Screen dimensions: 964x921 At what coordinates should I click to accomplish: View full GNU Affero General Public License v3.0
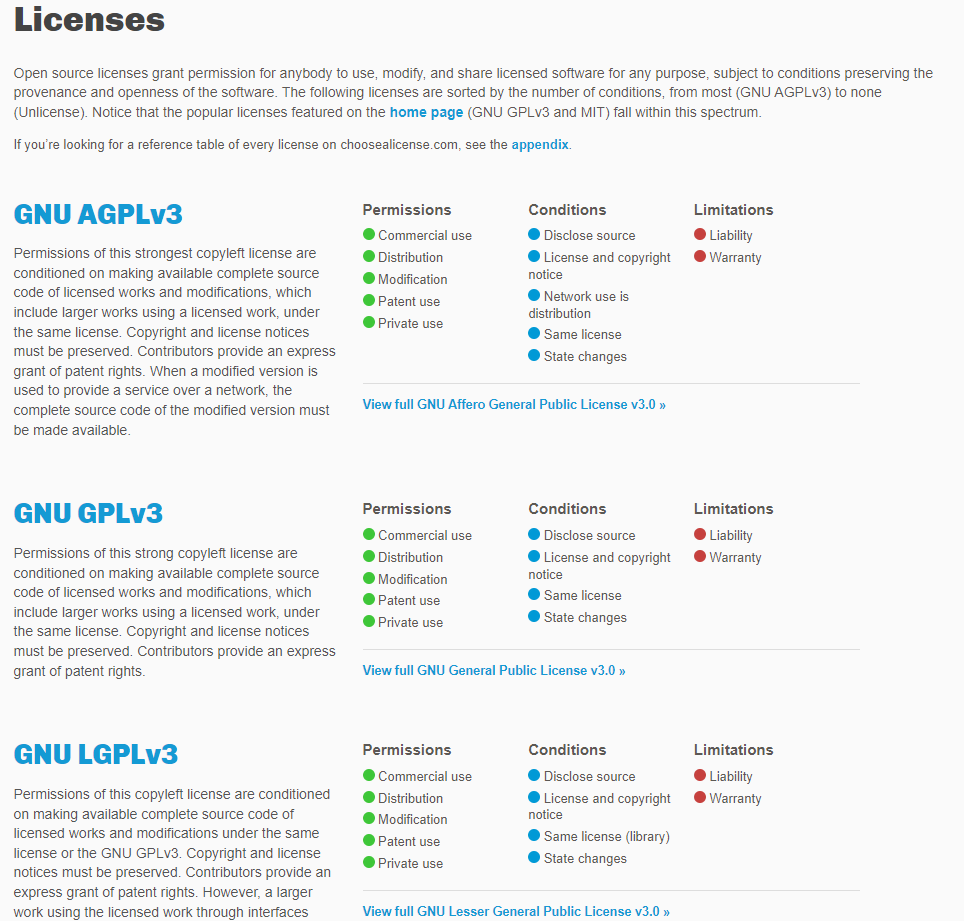pos(514,405)
